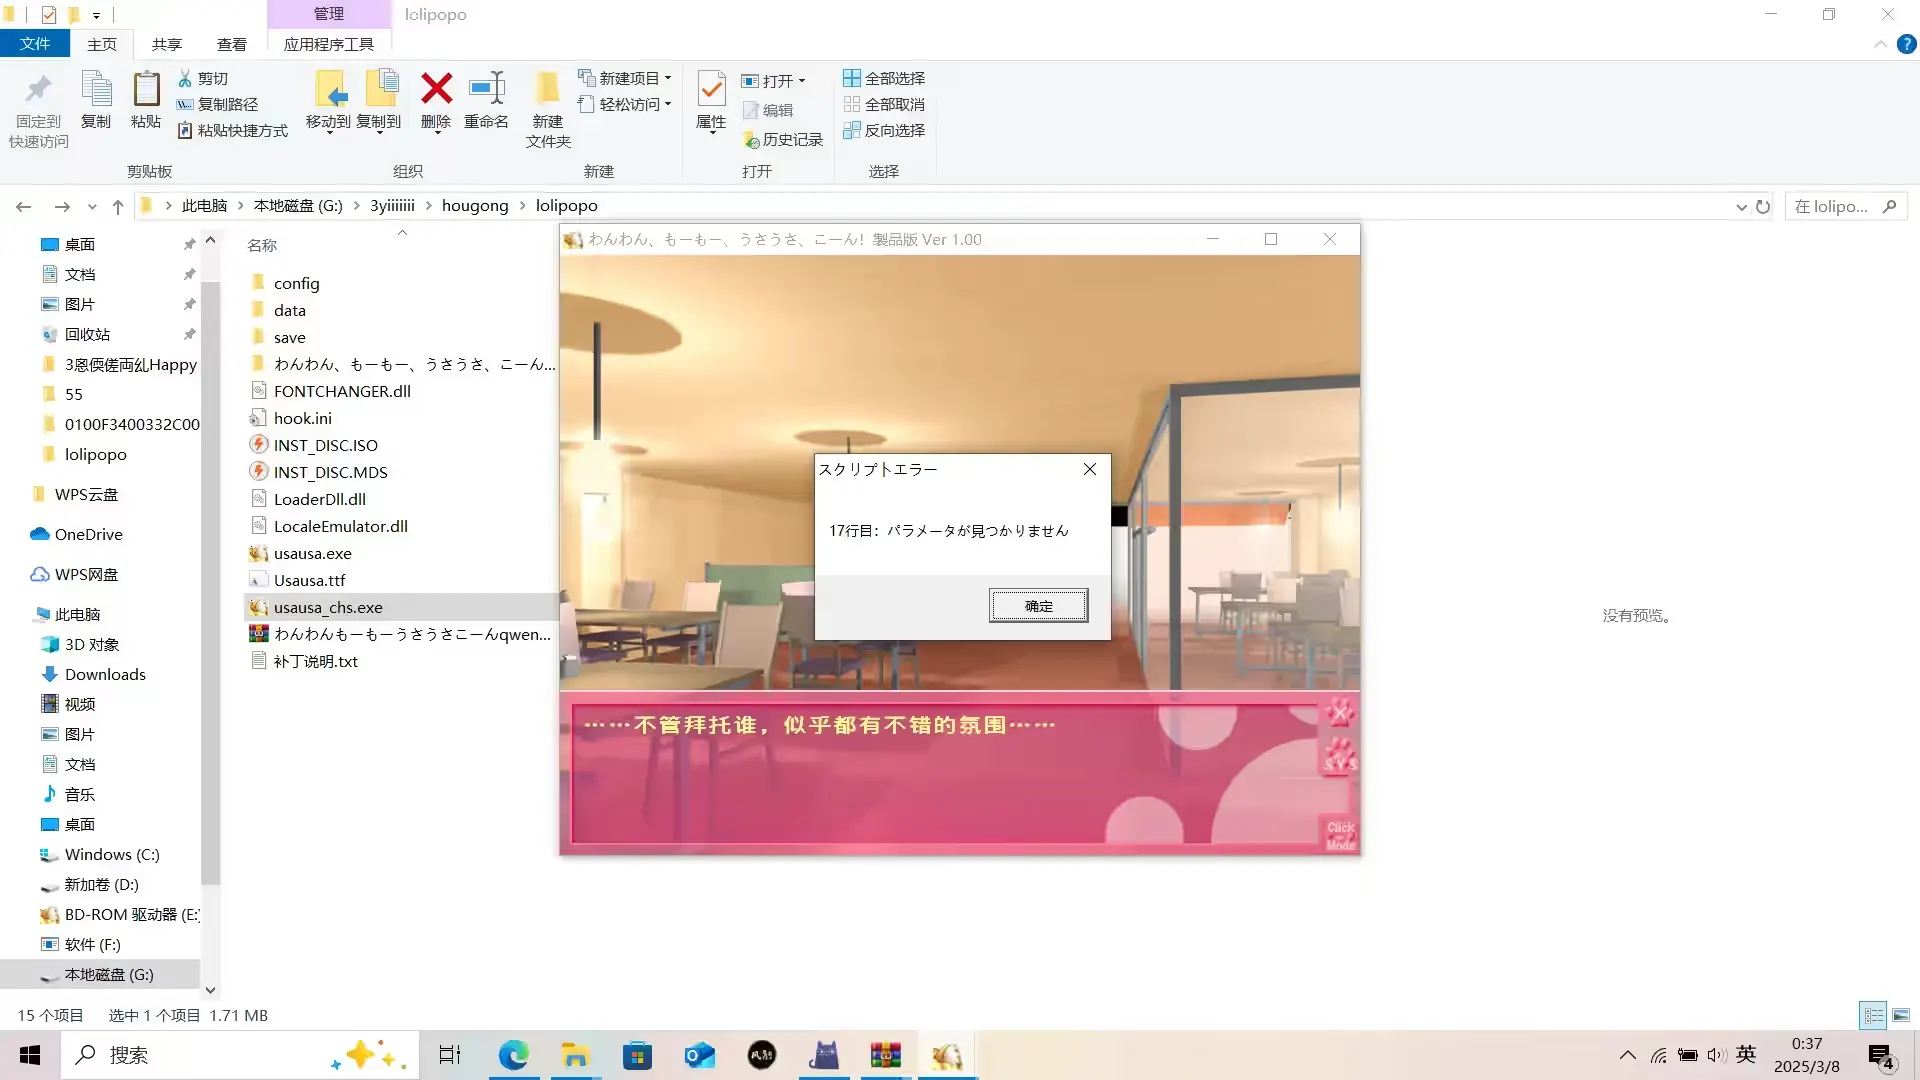Click the game's SYS paw button

pyautogui.click(x=1340, y=757)
